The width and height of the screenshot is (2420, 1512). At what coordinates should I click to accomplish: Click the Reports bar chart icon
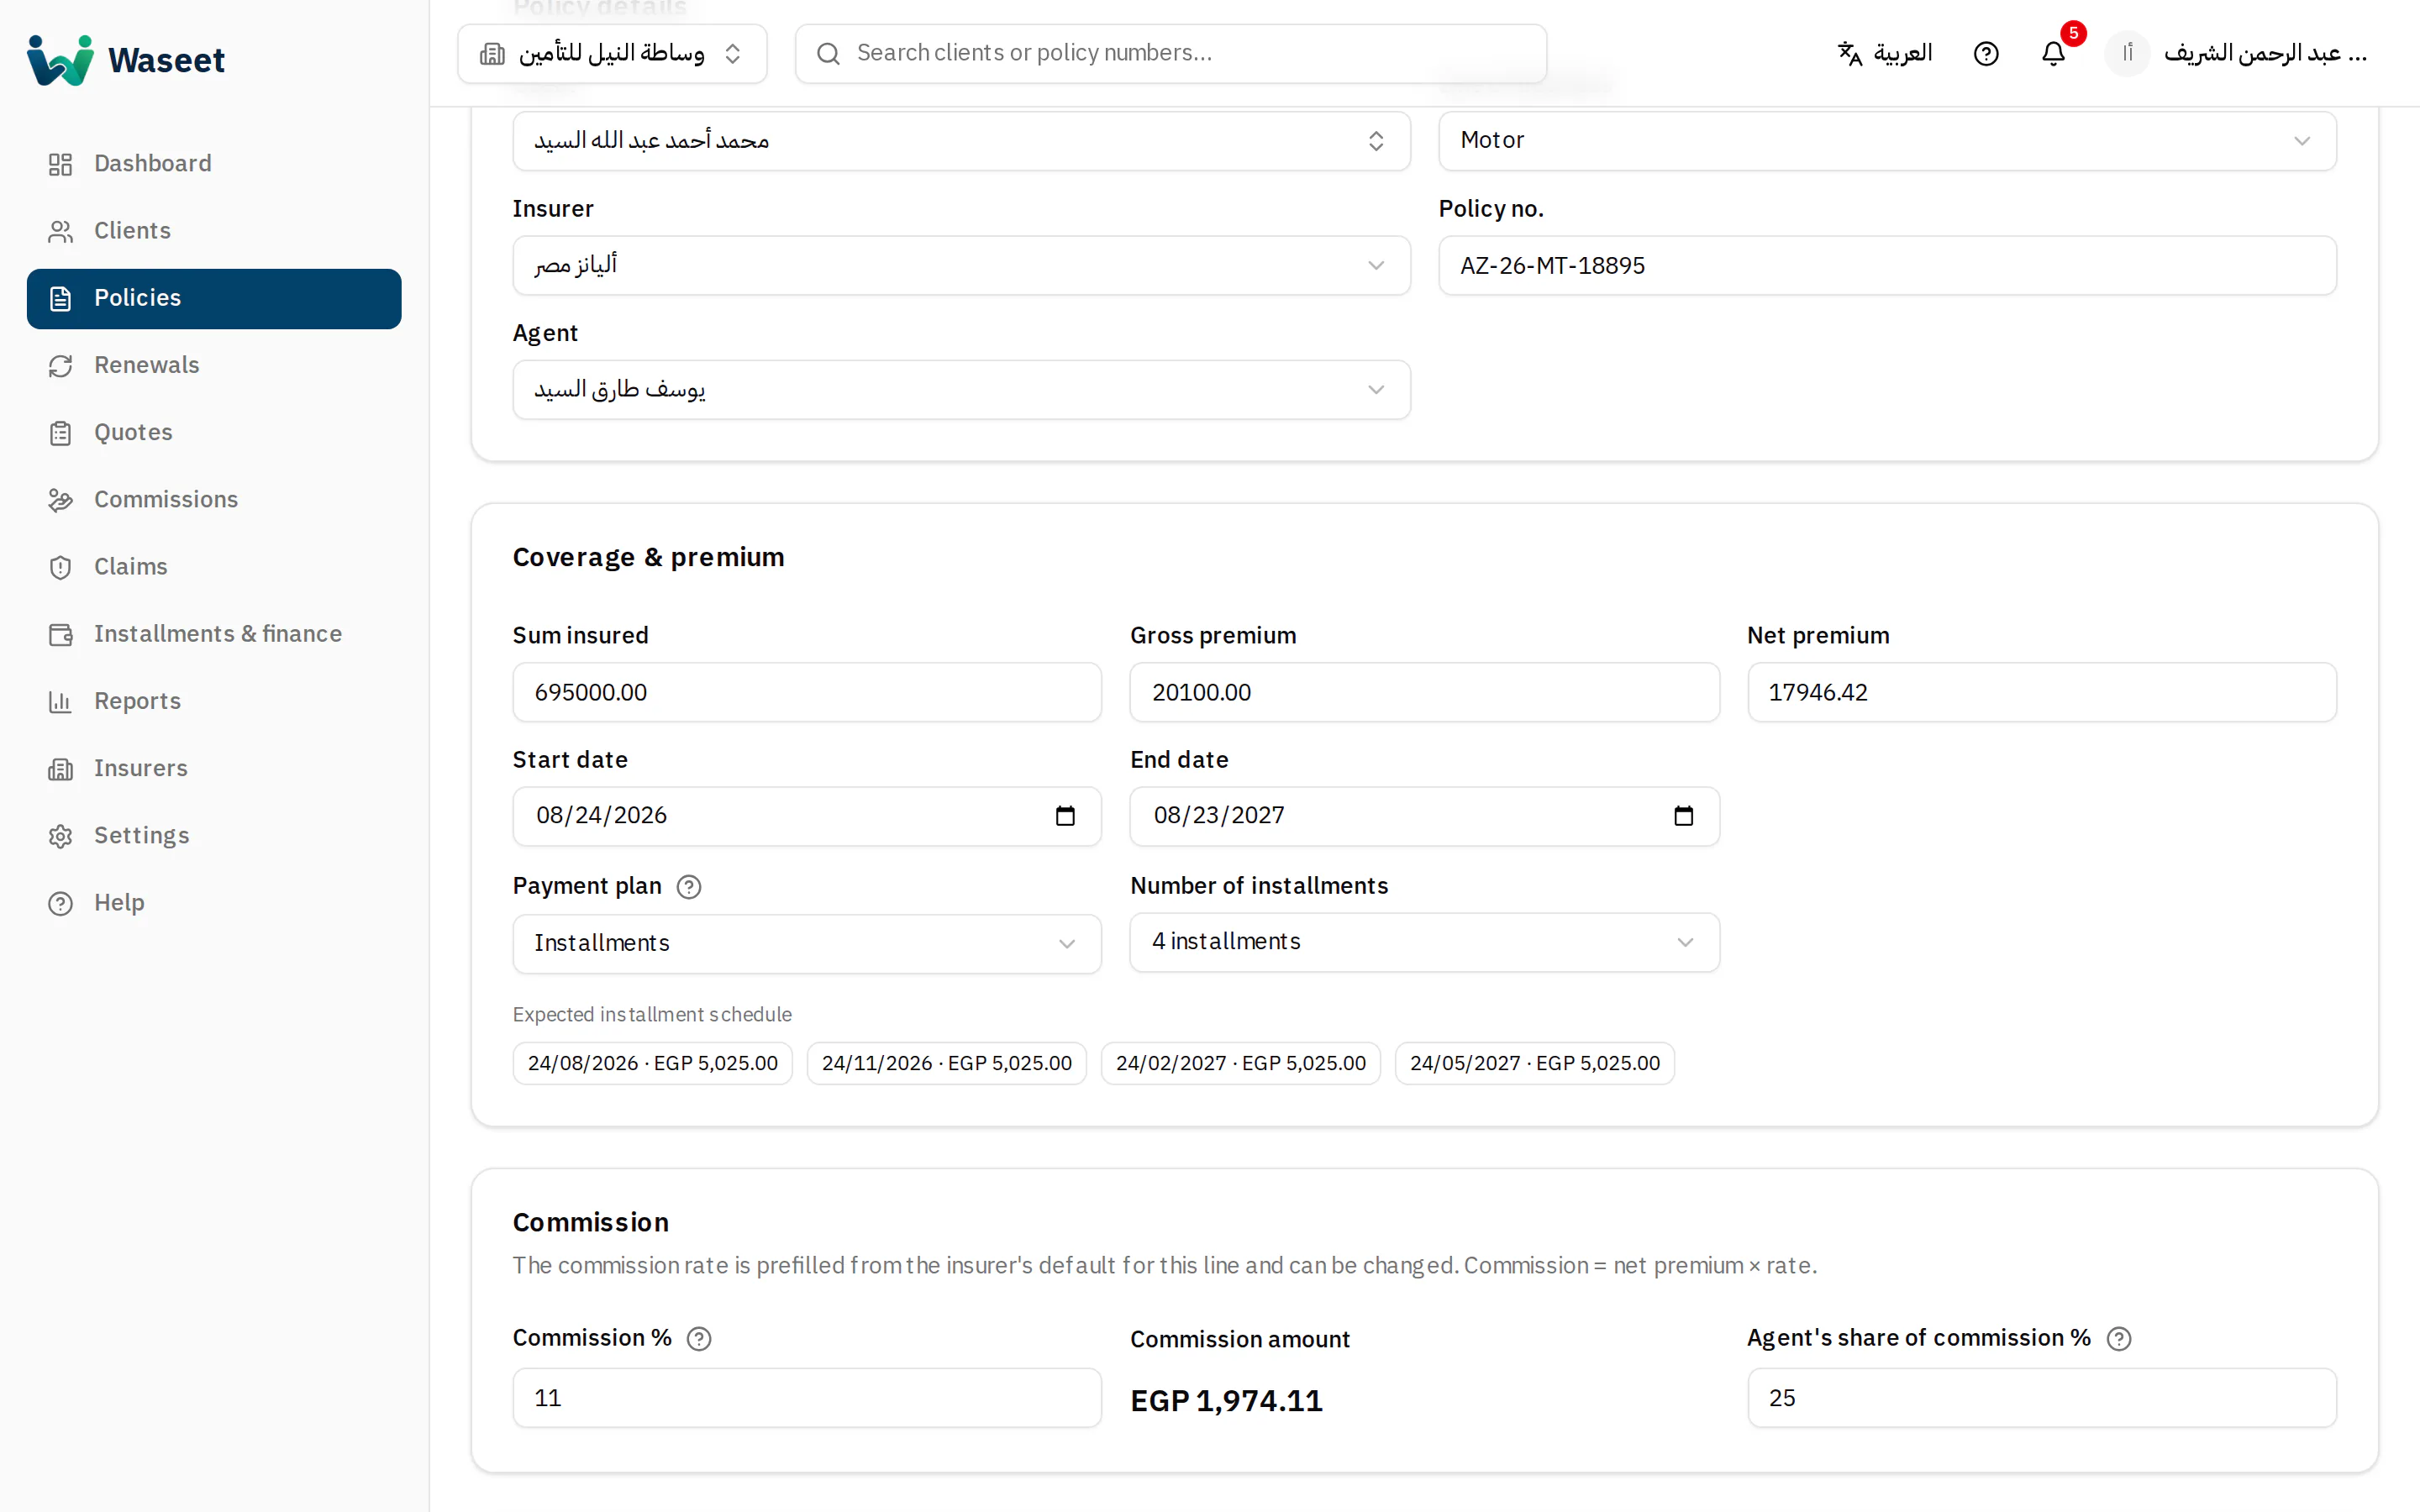tap(61, 701)
